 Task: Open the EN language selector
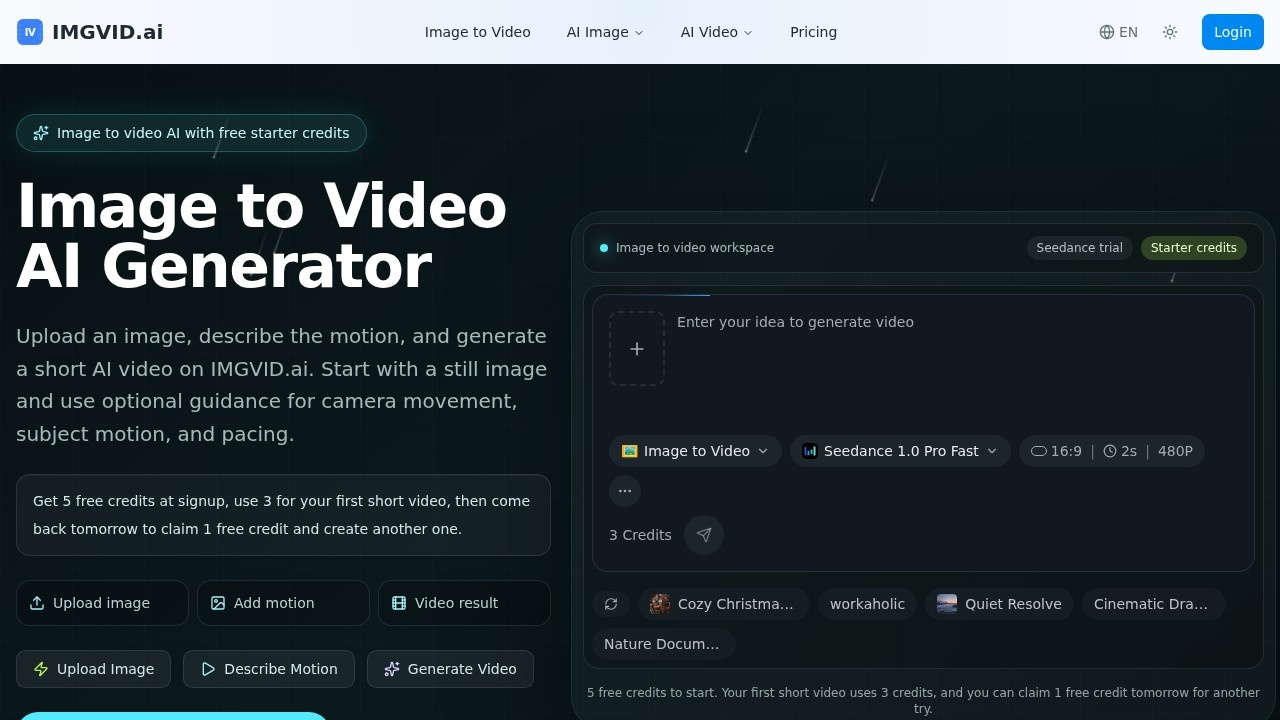1118,32
